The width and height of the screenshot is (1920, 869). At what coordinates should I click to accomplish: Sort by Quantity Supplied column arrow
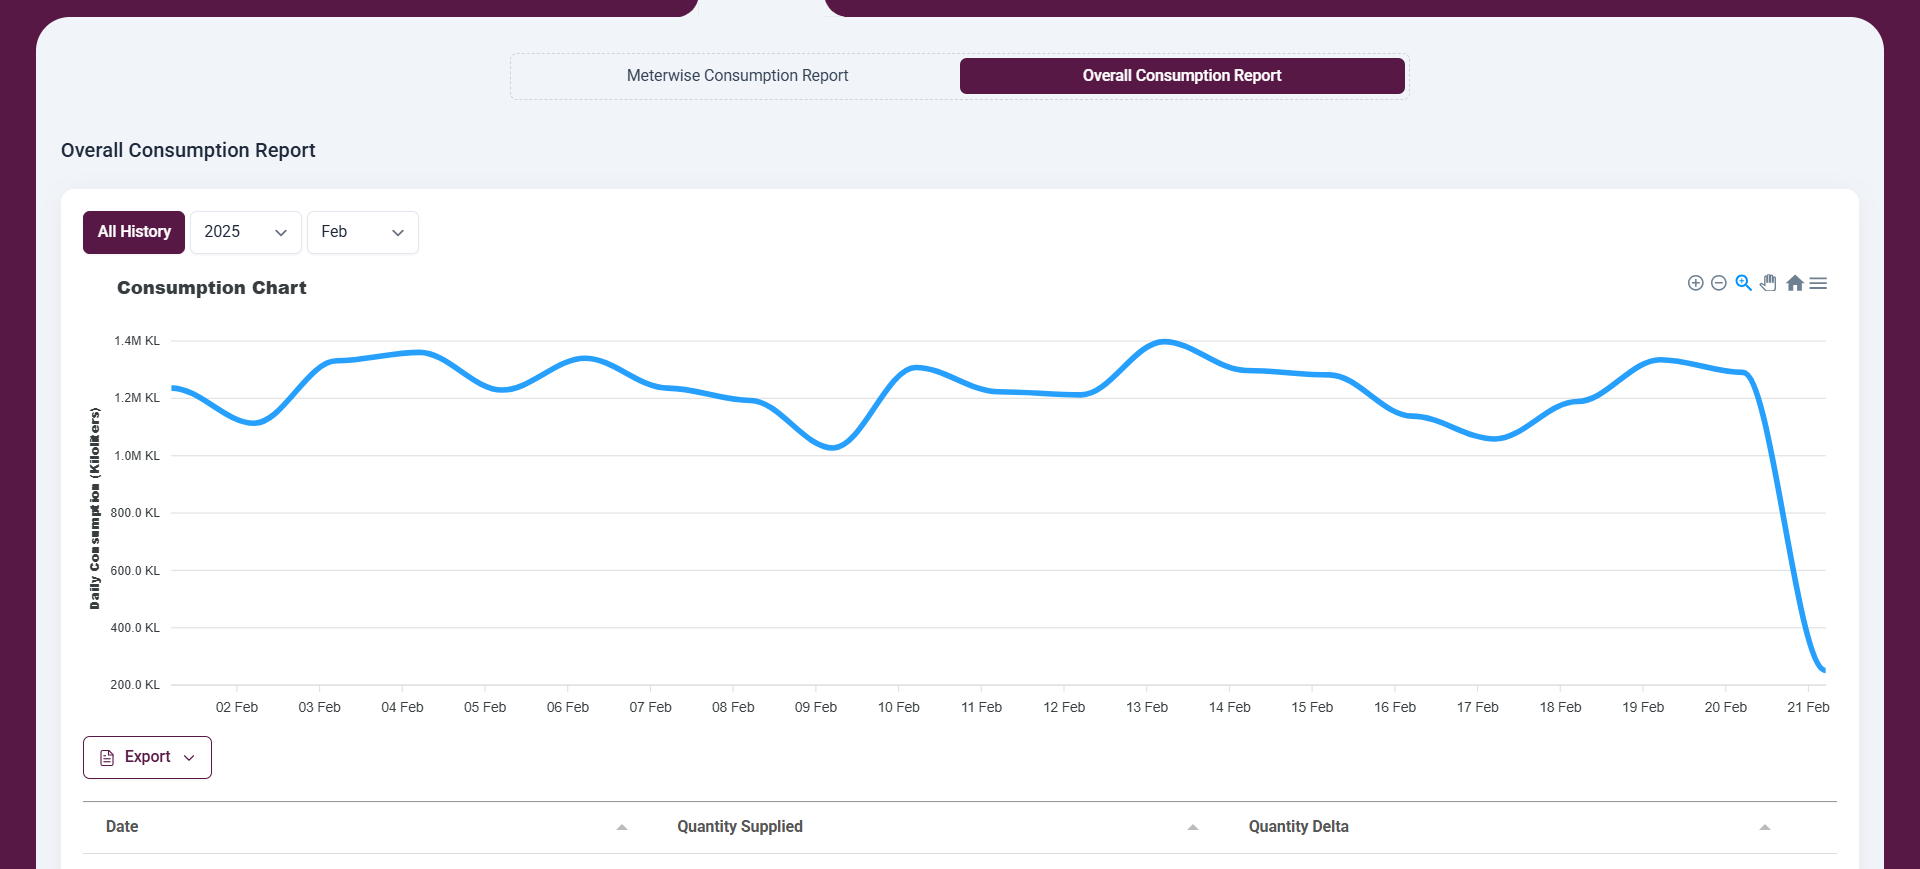(x=1192, y=827)
